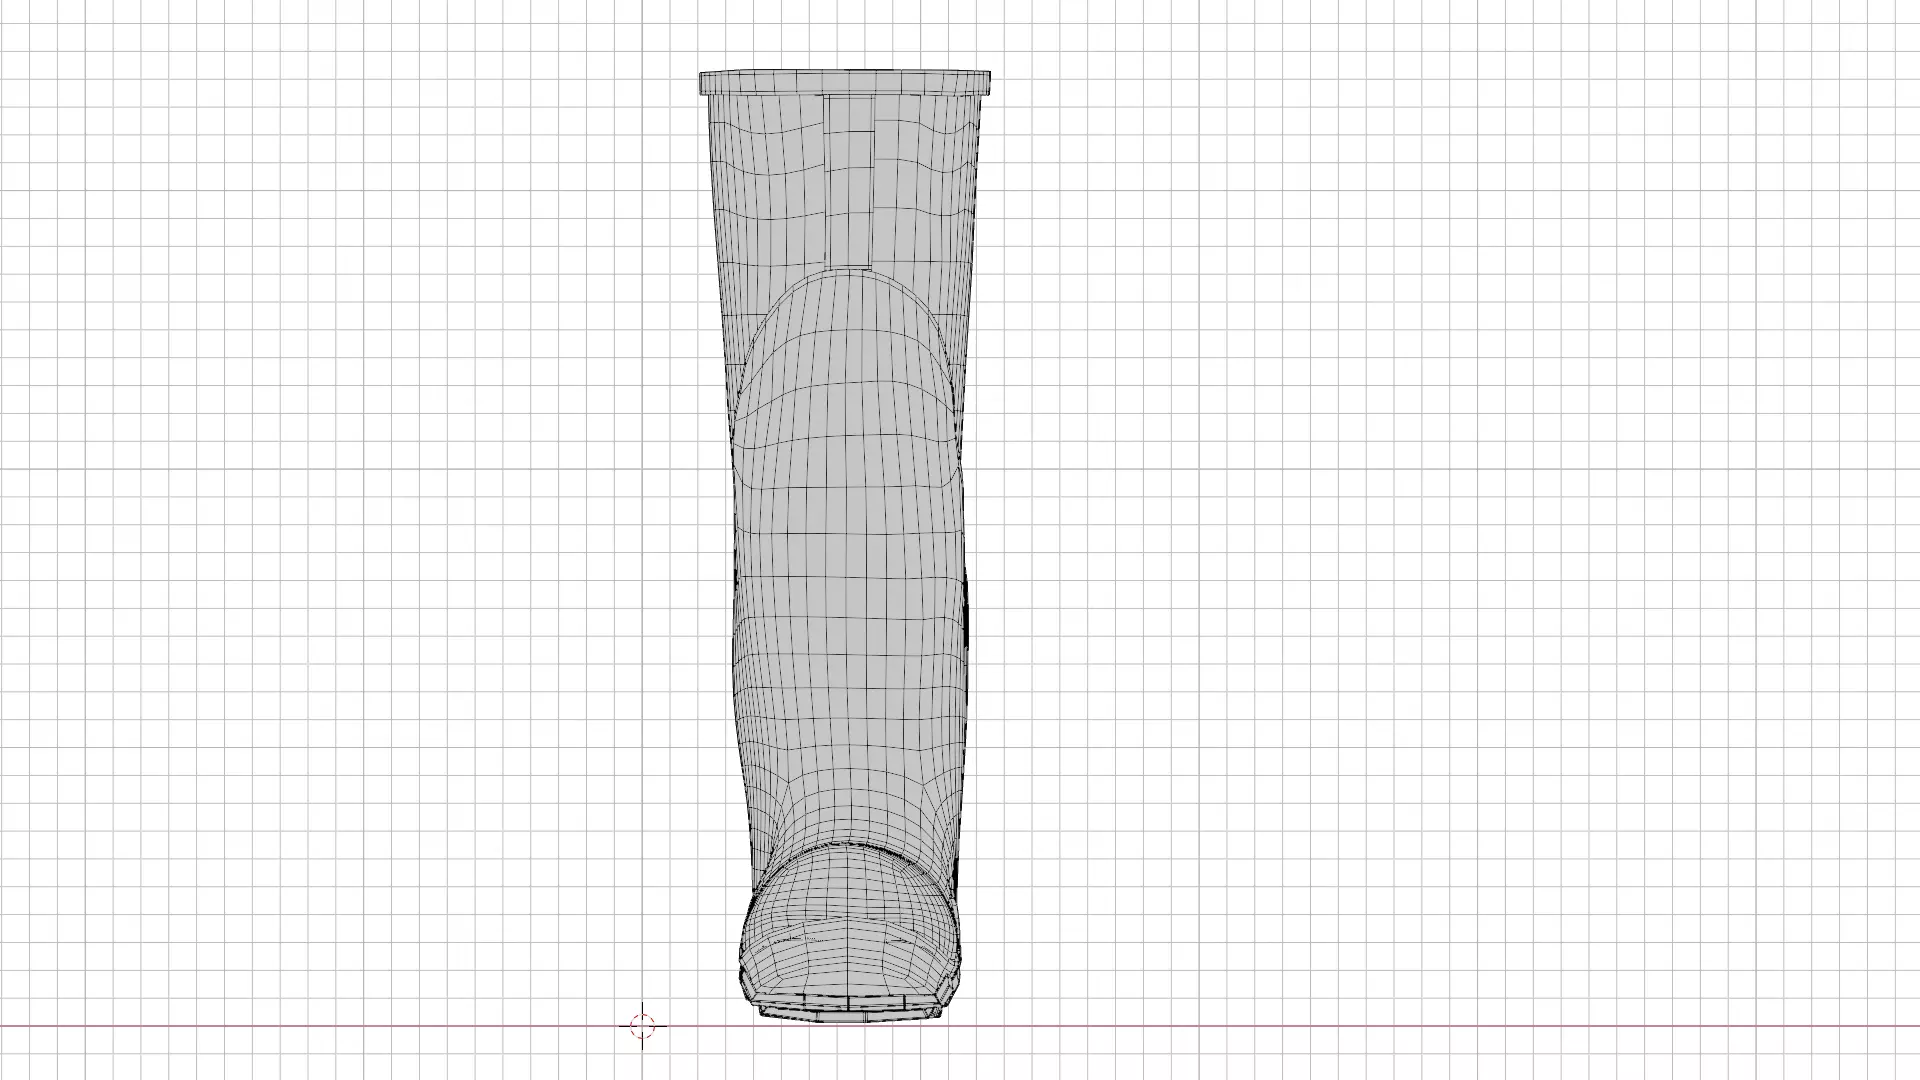The image size is (1920, 1080).
Task: Click where the strap meets the arch seam
Action: click(850, 270)
